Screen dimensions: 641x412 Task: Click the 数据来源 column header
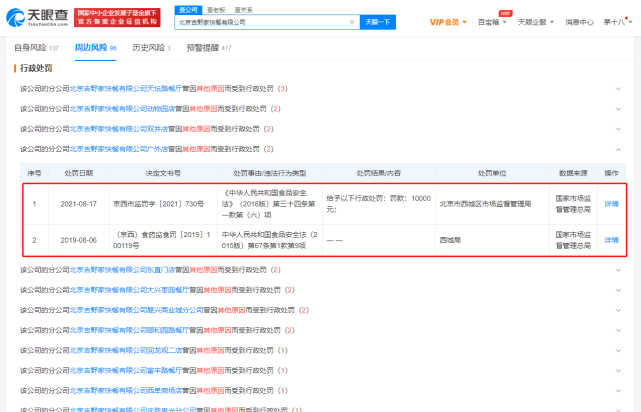tap(573, 173)
